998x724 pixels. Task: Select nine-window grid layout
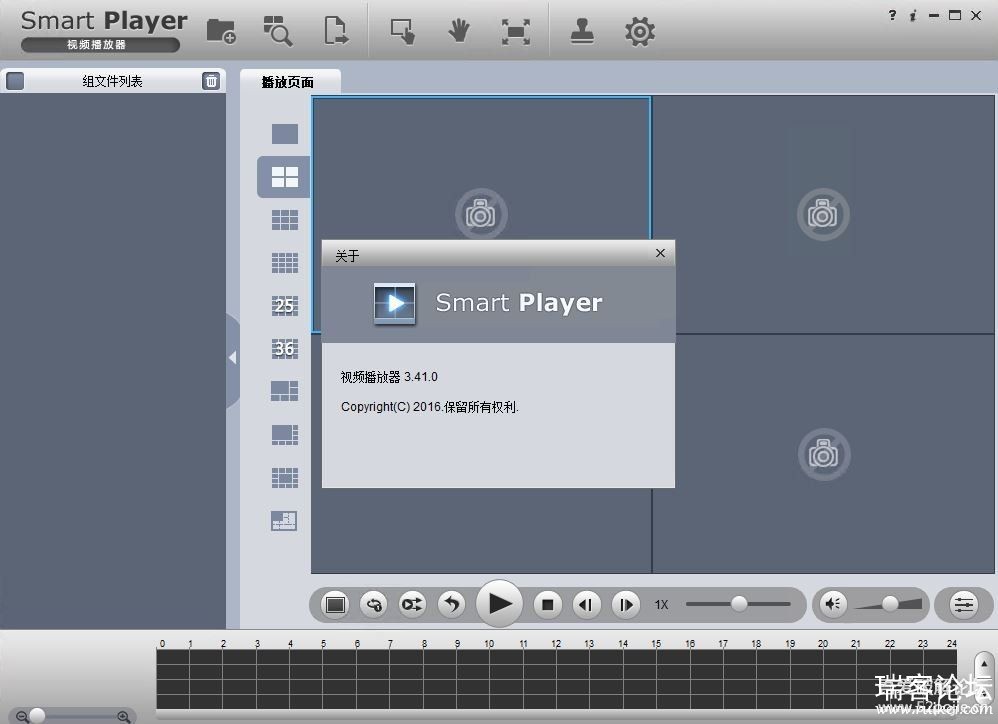point(285,220)
